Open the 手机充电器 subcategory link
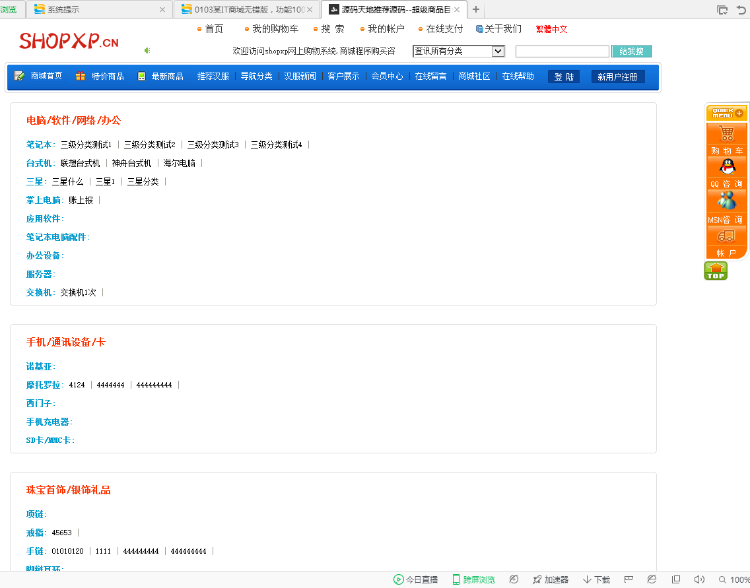This screenshot has width=750, height=588. pyautogui.click(x=47, y=422)
